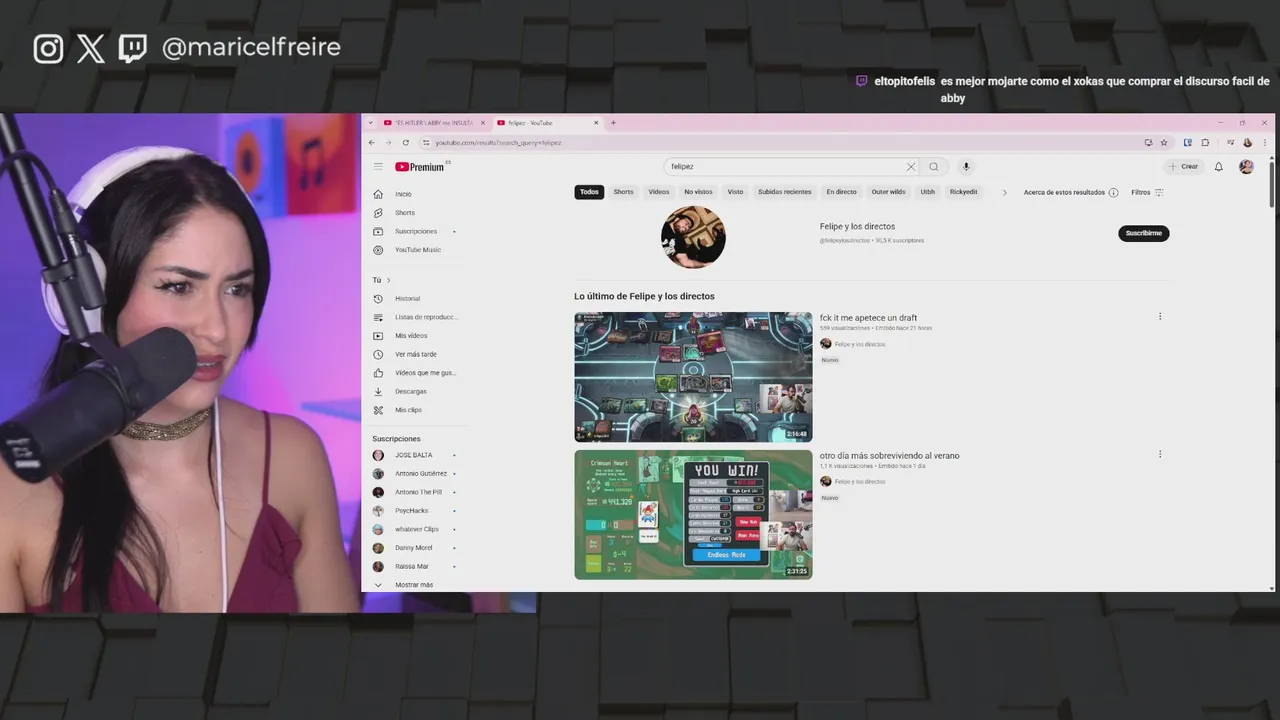Select the Utbh filter chip
This screenshot has width=1280, height=720.
click(928, 192)
